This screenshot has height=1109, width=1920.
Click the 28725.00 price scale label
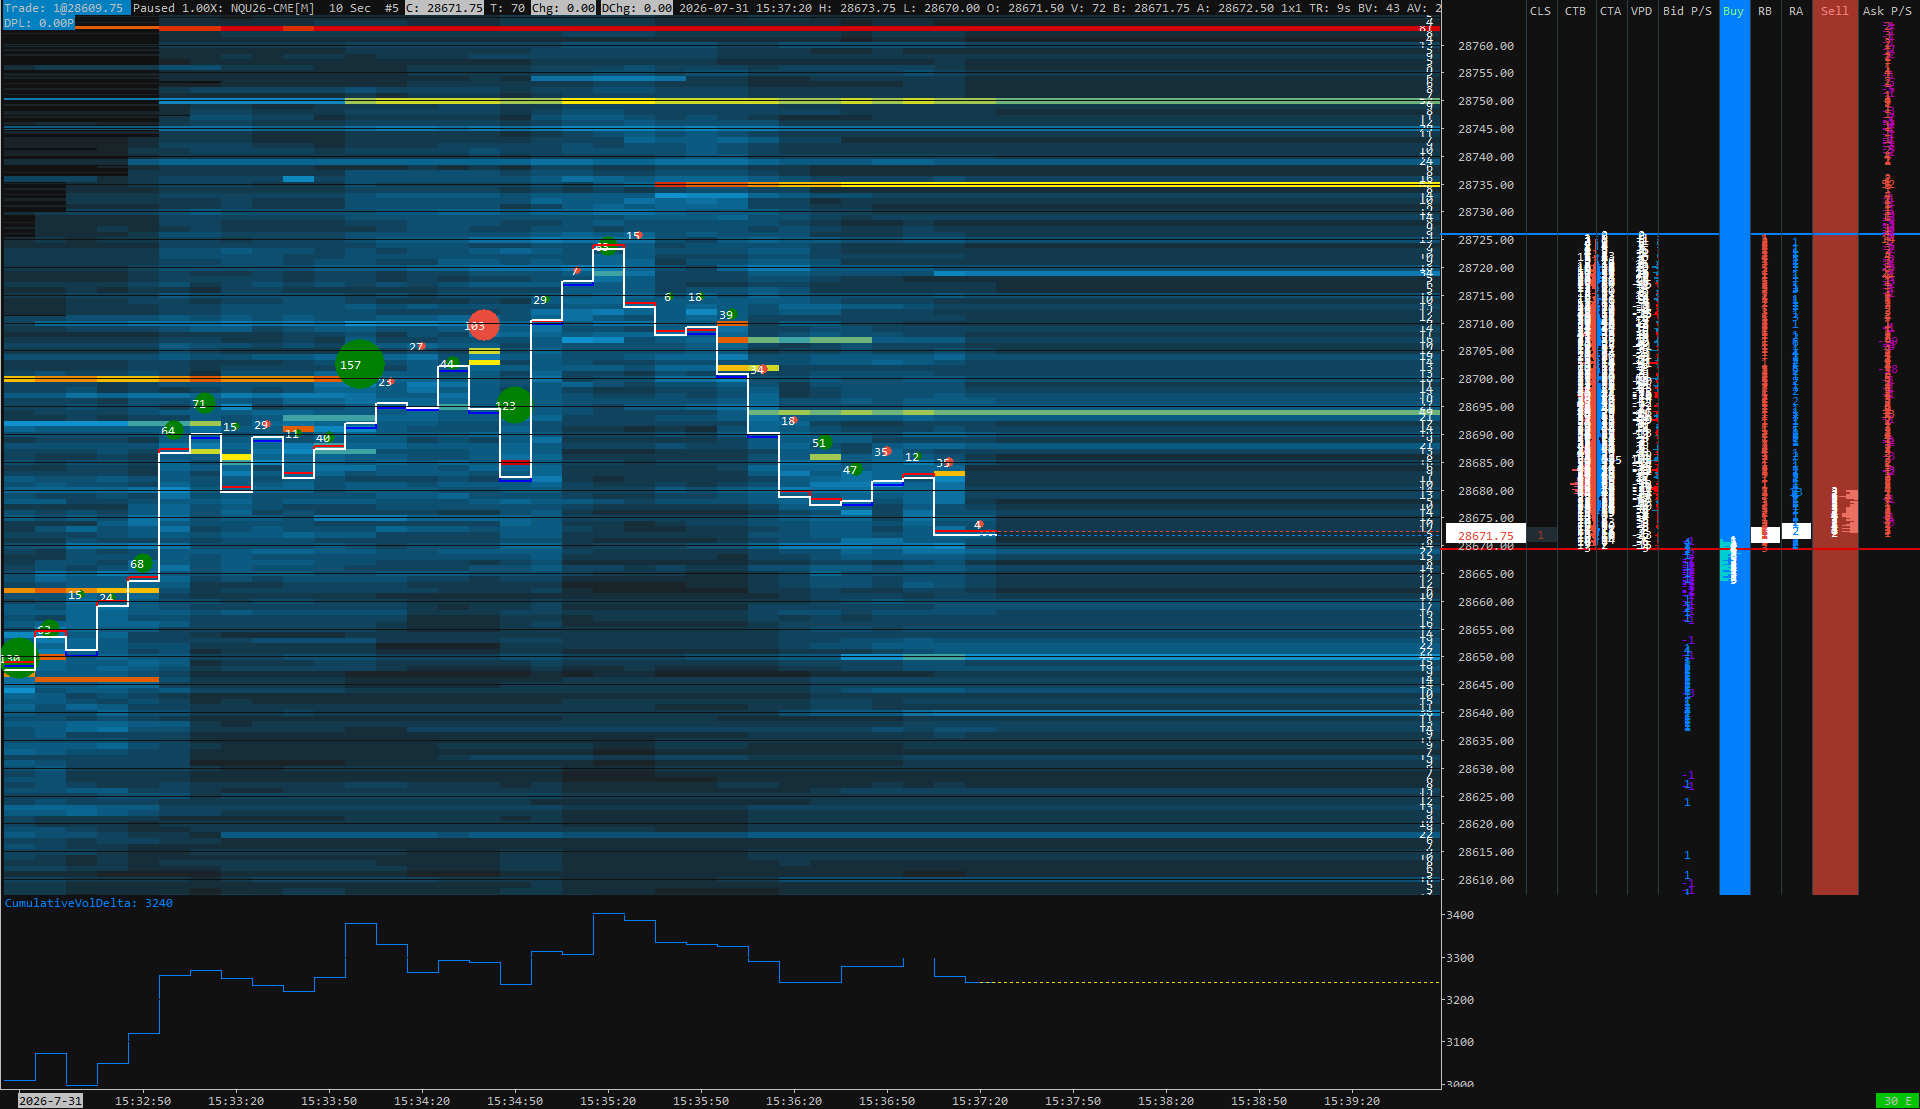click(x=1486, y=240)
